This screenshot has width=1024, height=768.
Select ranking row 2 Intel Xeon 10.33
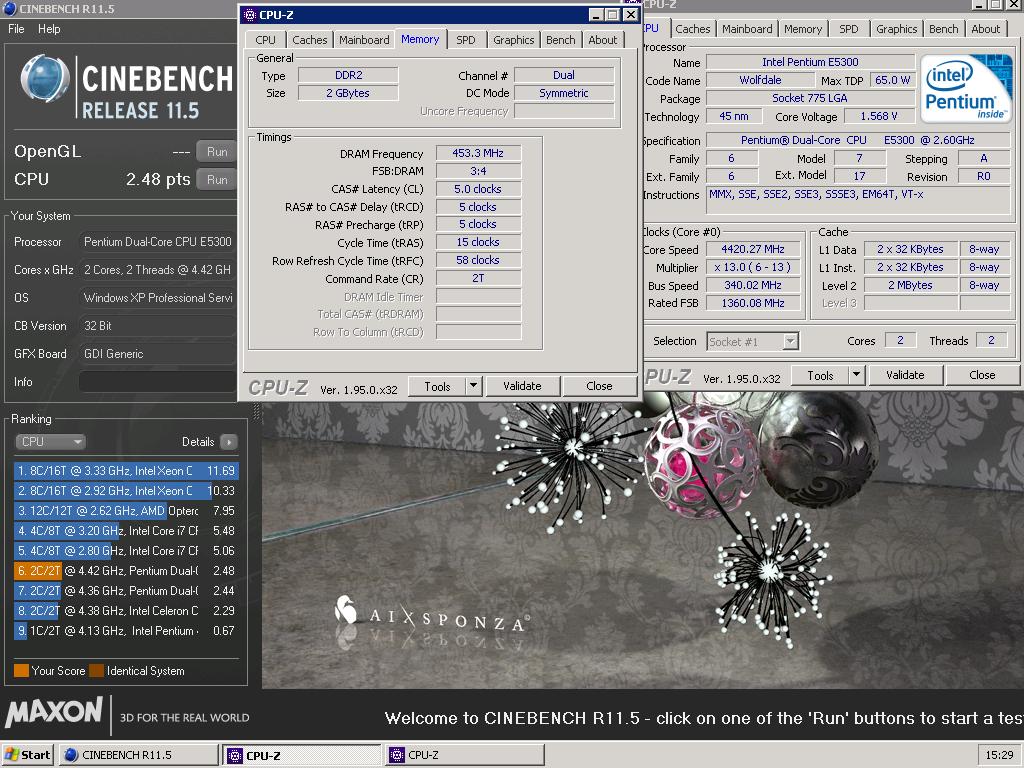(x=126, y=490)
